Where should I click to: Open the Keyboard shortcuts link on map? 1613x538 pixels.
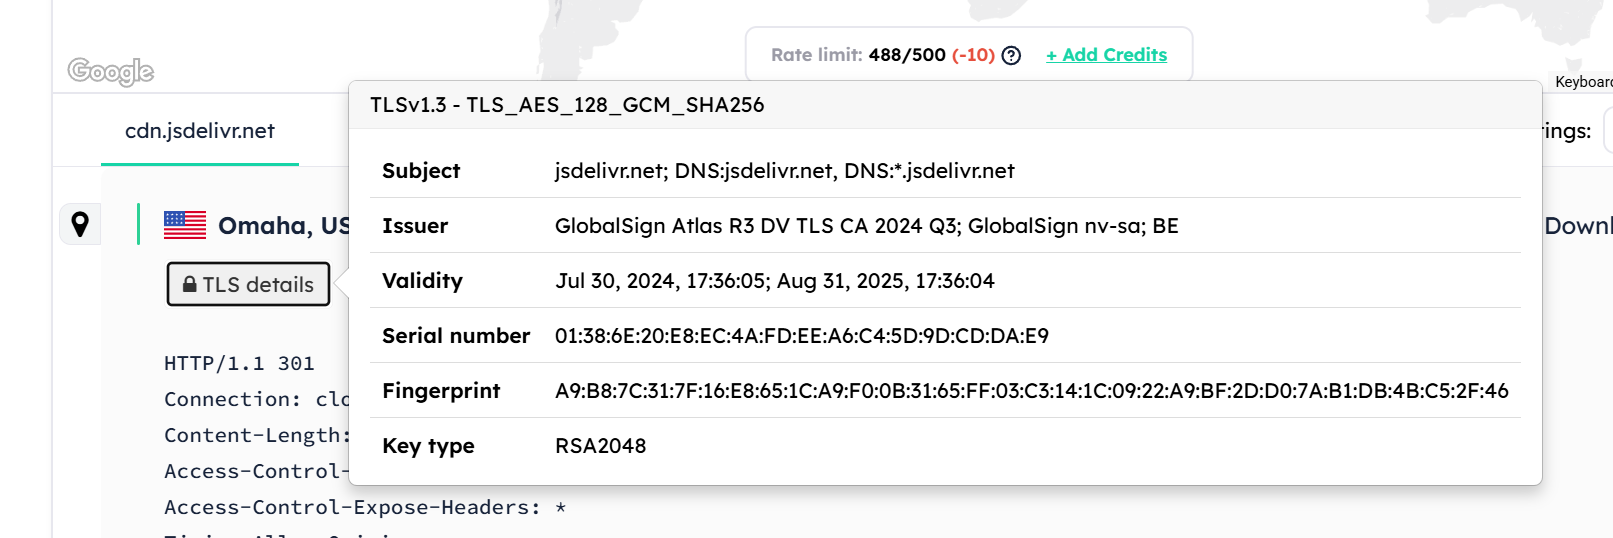[1583, 82]
